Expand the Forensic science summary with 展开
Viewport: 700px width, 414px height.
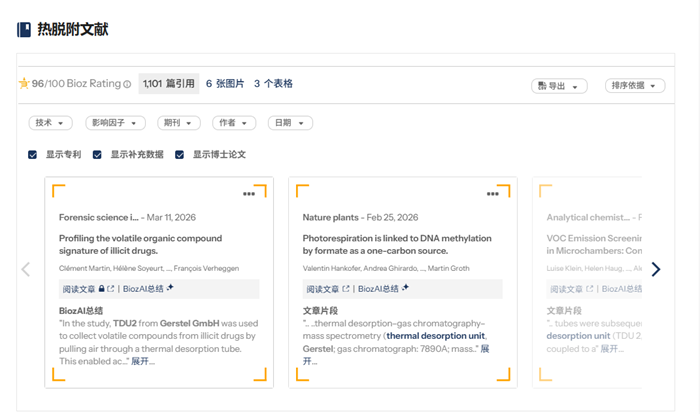click(143, 361)
